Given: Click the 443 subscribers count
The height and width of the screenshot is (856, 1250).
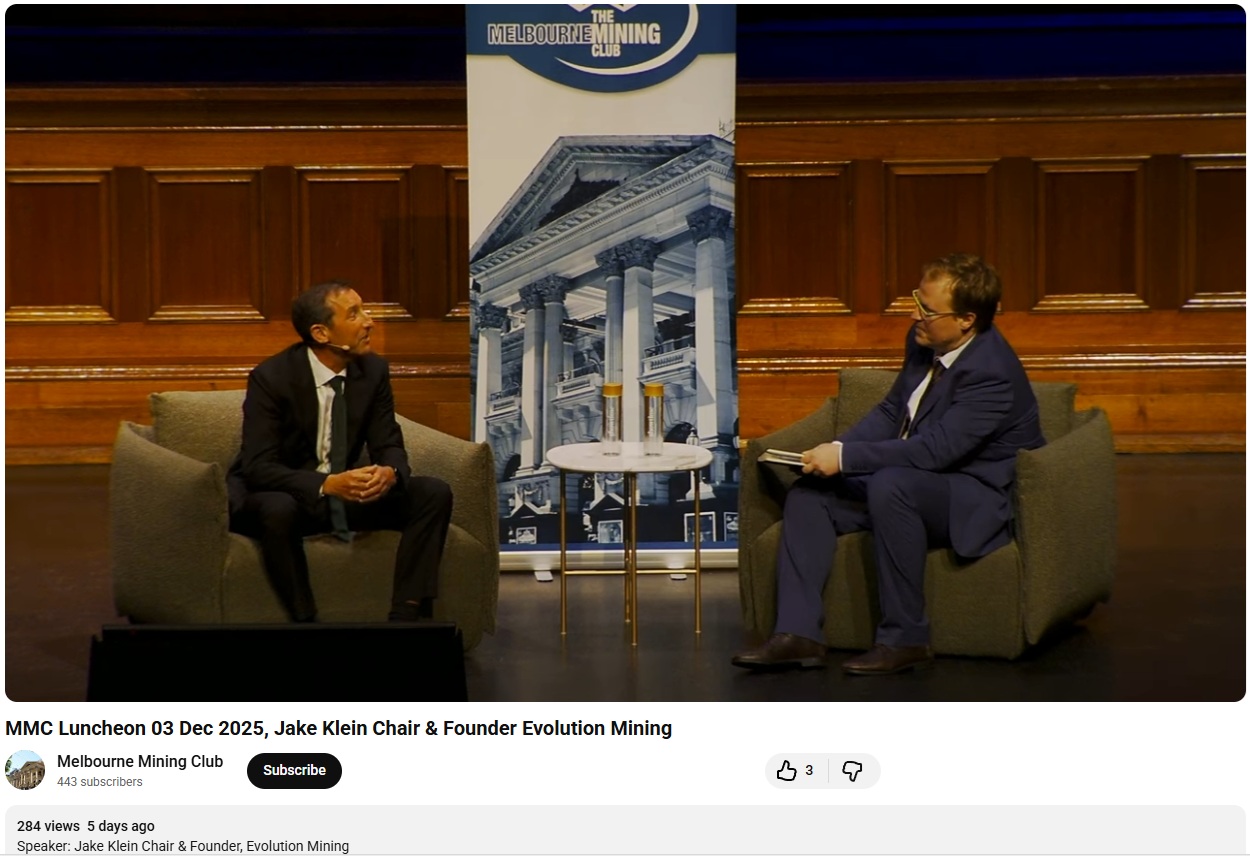Looking at the screenshot, I should click(x=100, y=782).
